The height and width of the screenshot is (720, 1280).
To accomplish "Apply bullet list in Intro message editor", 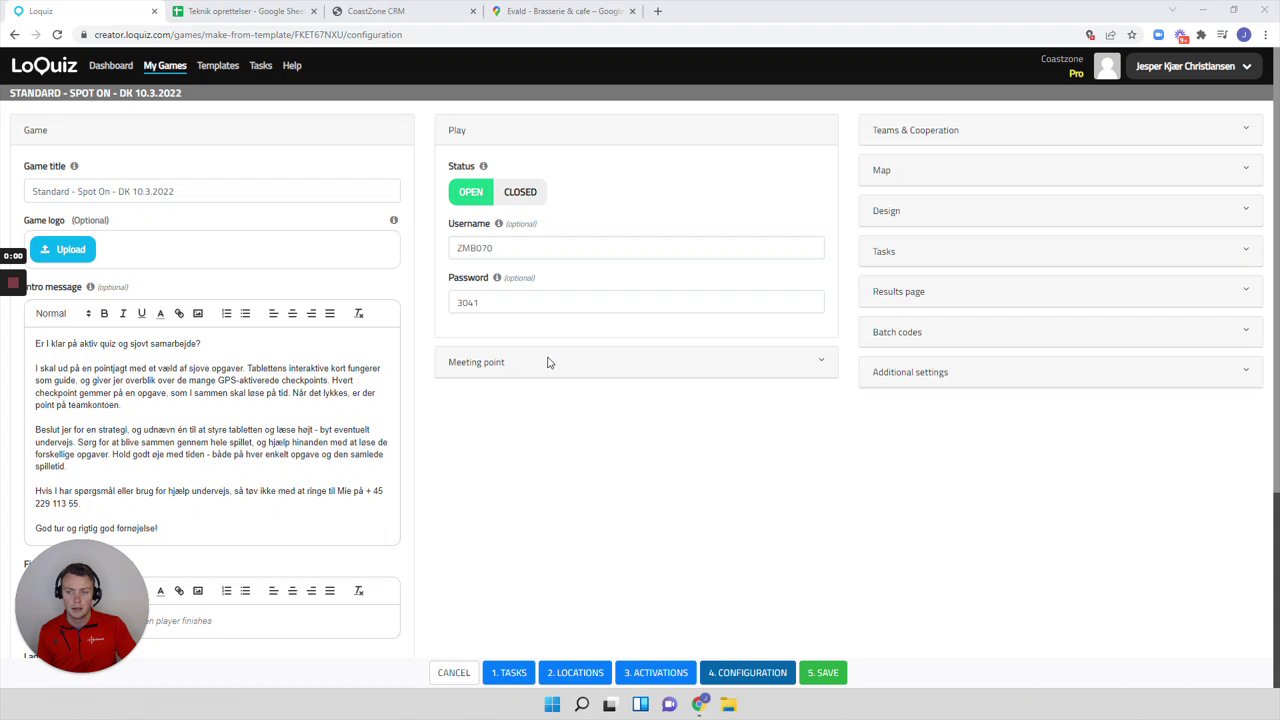I will [x=245, y=314].
